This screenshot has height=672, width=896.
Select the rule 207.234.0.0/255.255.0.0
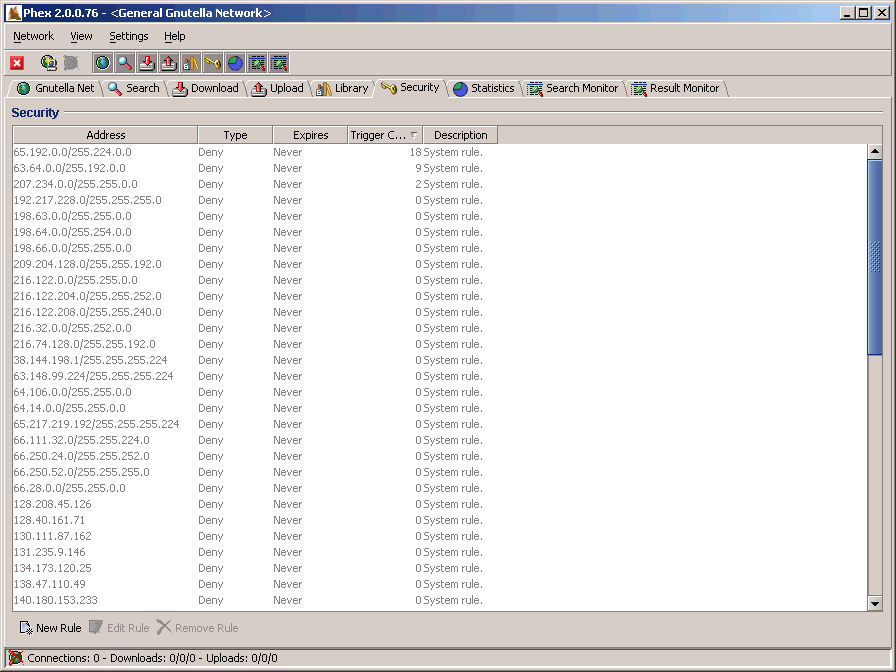click(255, 184)
